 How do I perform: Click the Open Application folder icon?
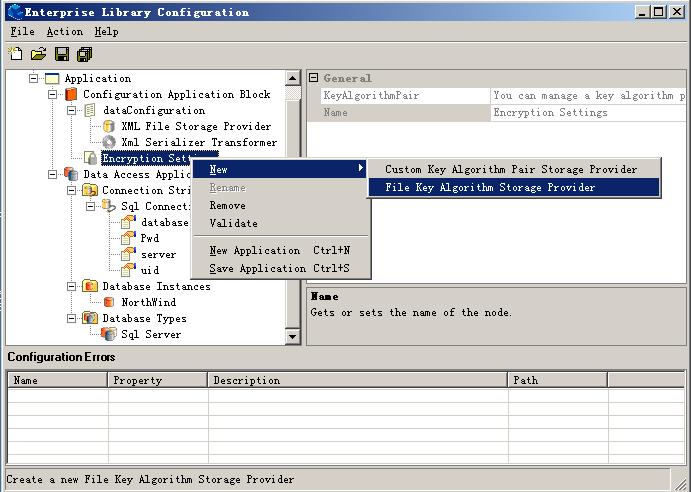click(38, 54)
